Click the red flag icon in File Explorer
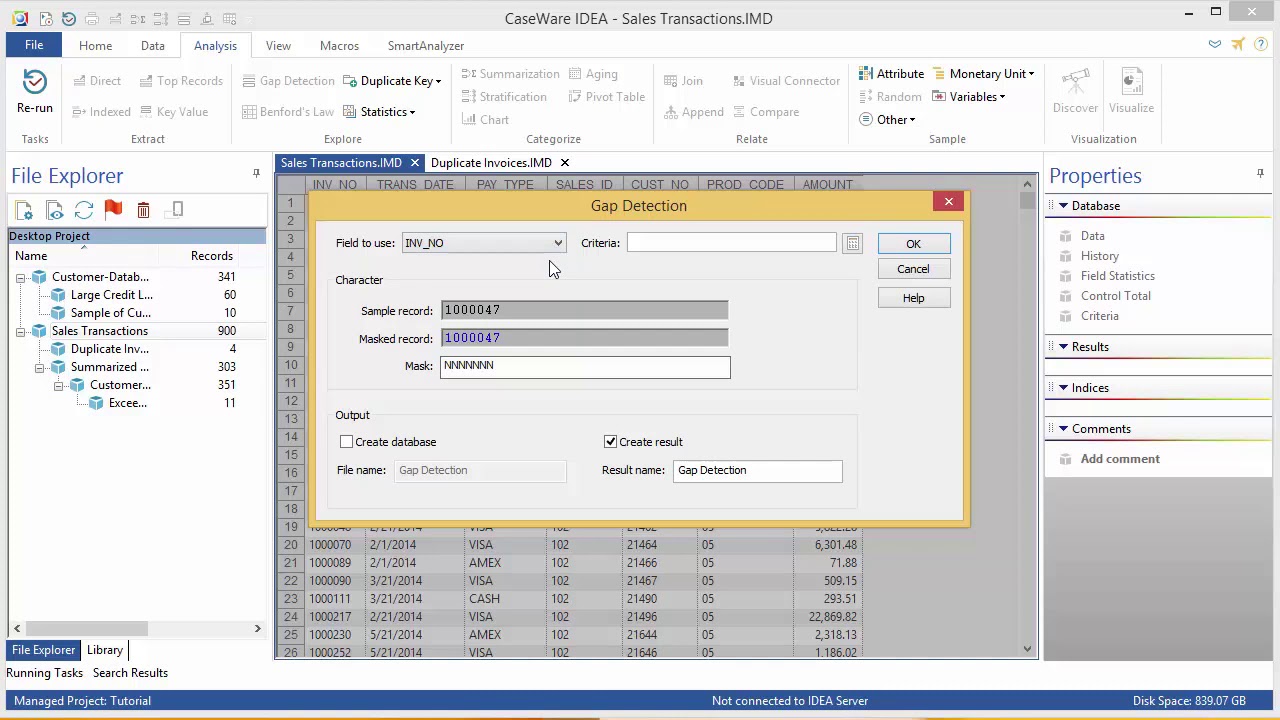Viewport: 1280px width, 720px height. pyautogui.click(x=113, y=210)
